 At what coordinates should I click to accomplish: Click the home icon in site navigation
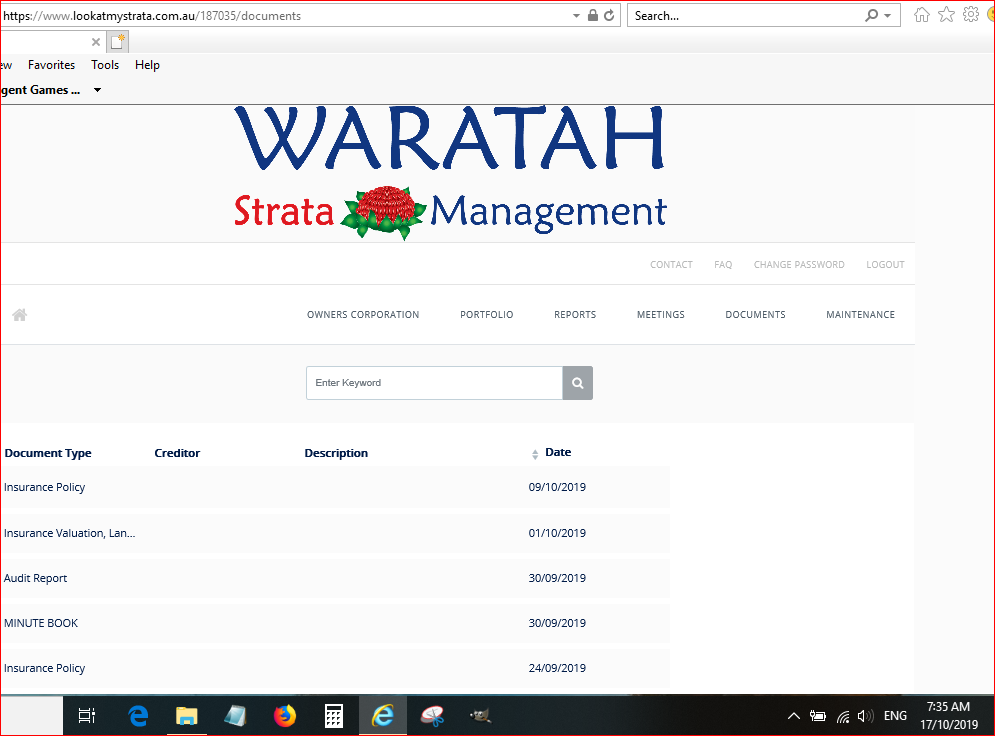[x=20, y=315]
